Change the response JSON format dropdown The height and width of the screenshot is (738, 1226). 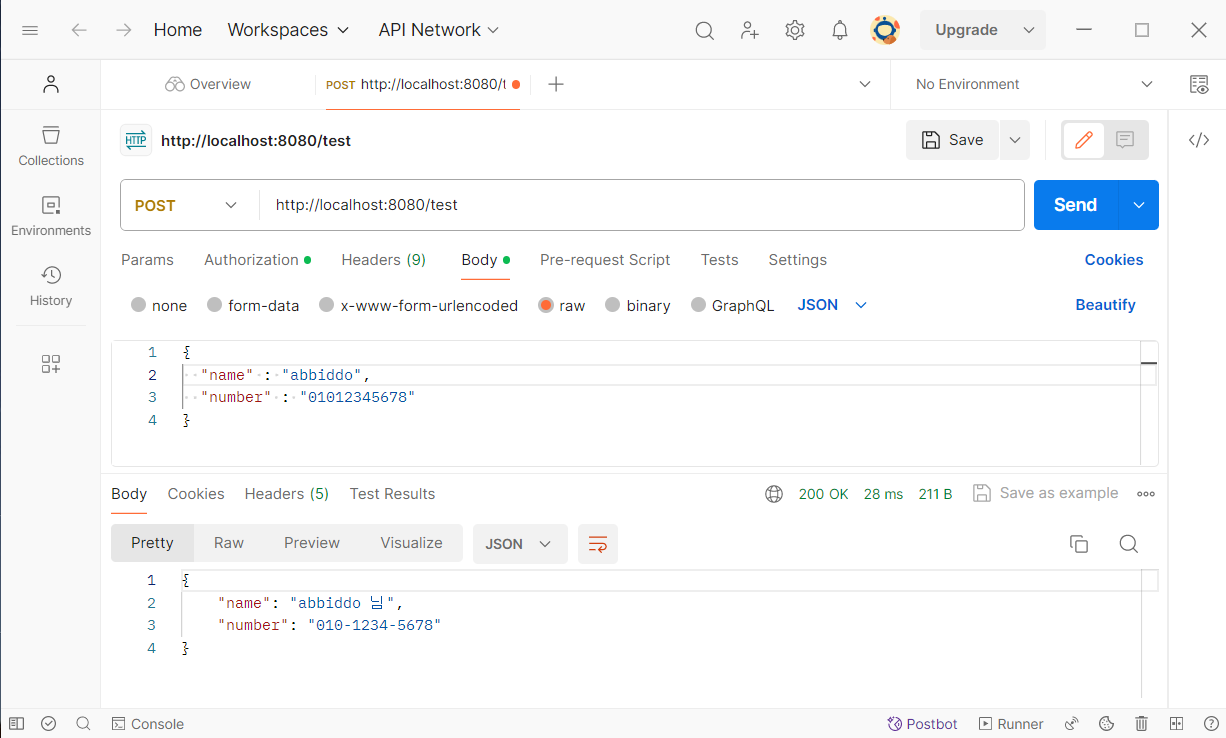(x=520, y=544)
